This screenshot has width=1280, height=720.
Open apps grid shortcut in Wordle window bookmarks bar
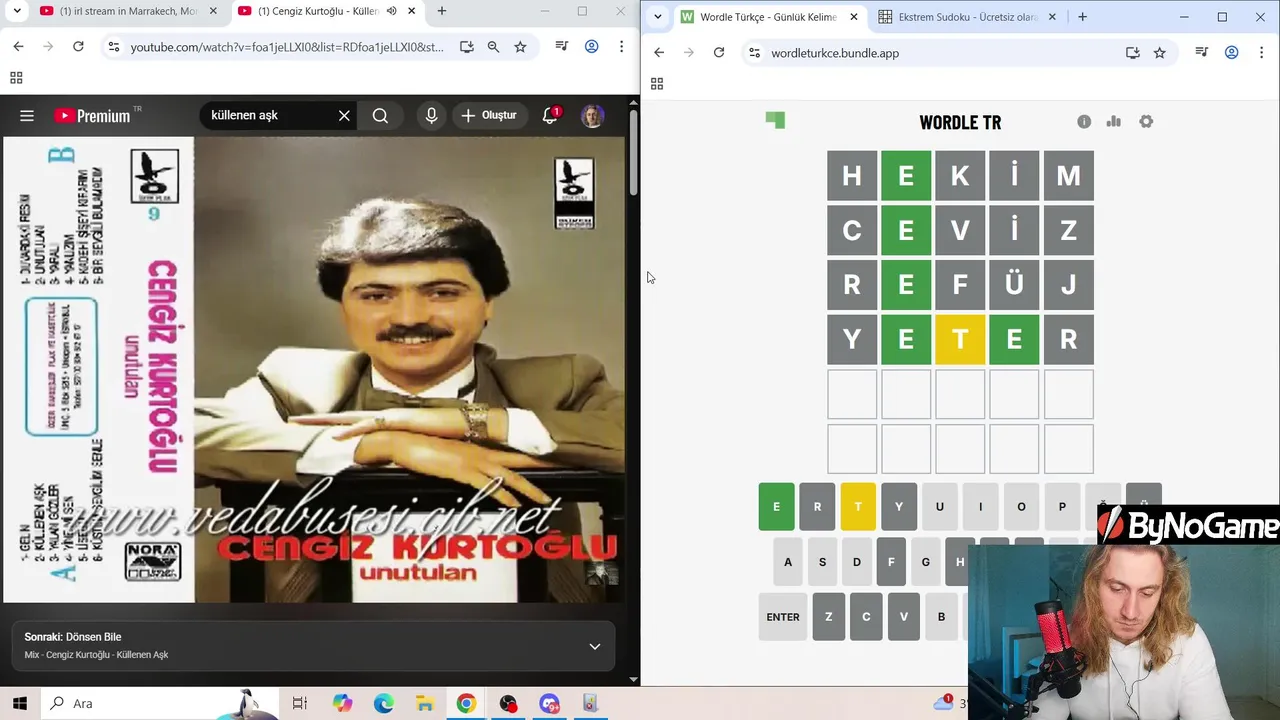coord(656,84)
